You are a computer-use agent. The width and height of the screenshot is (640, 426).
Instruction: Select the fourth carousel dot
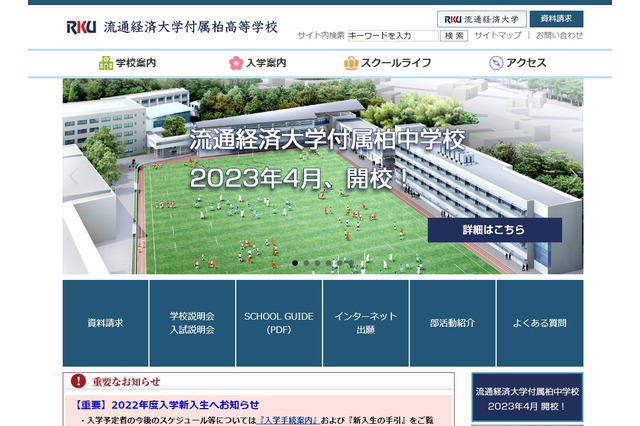tap(329, 263)
